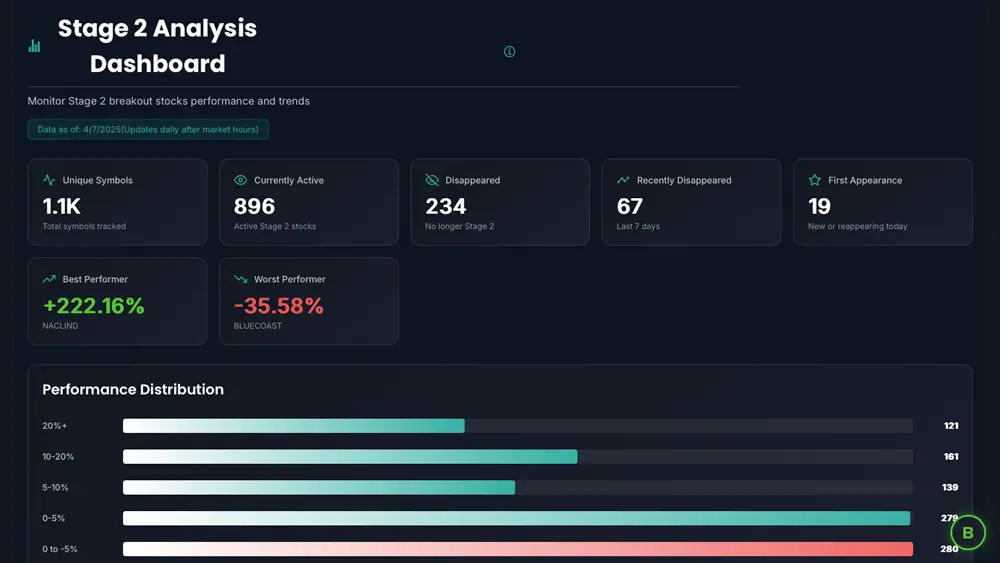This screenshot has height=563, width=1000.
Task: Click the '20%+' row label
Action: click(x=55, y=425)
